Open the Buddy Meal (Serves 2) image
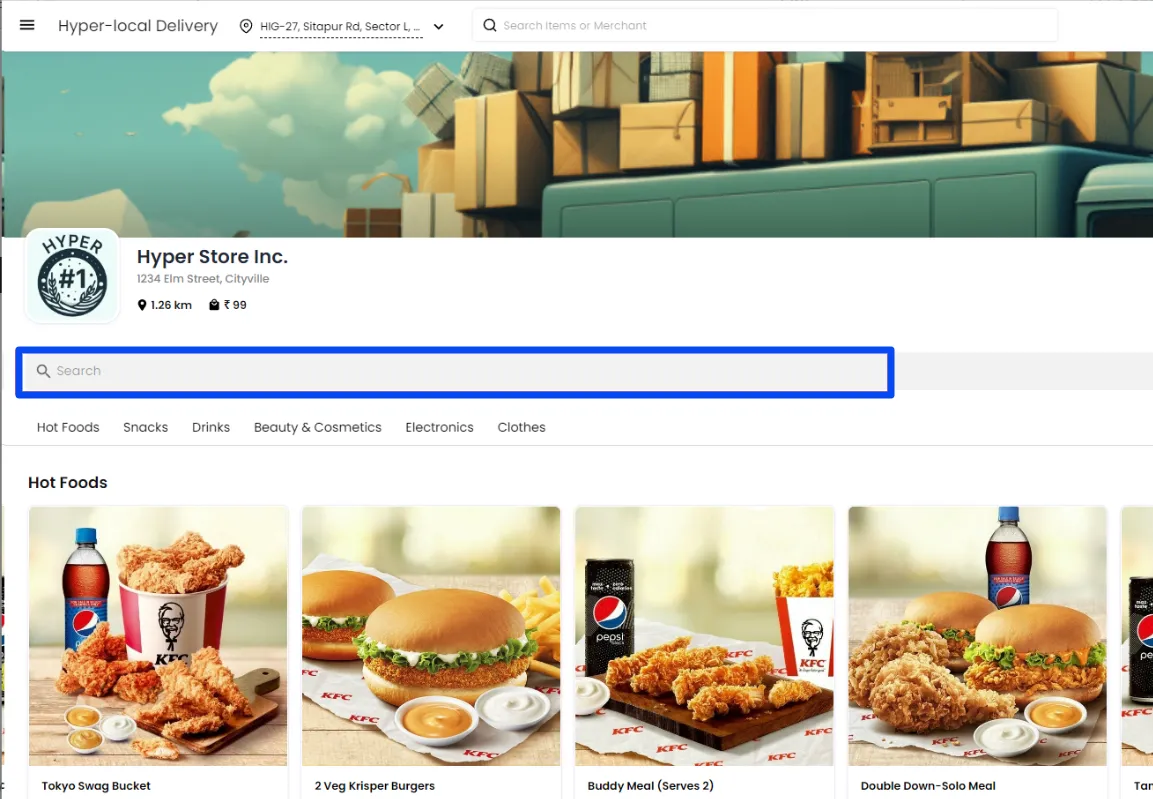This screenshot has width=1153, height=799. click(x=704, y=636)
